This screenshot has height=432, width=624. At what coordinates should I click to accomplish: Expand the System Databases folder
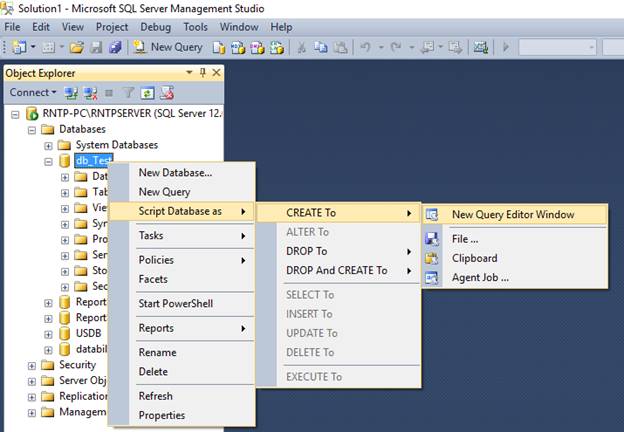pyautogui.click(x=48, y=146)
